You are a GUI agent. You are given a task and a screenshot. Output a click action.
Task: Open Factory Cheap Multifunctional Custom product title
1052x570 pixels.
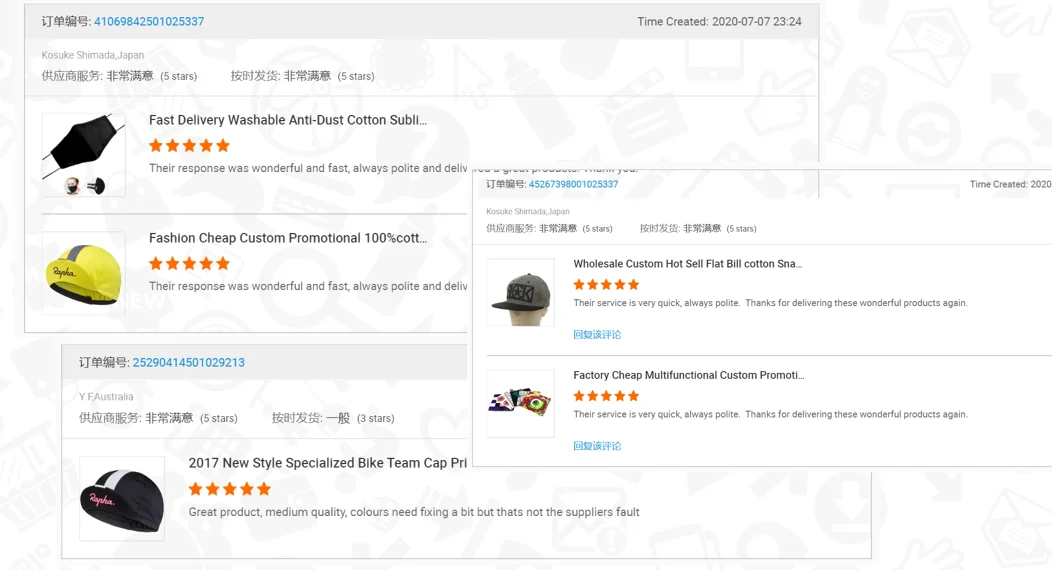click(x=688, y=375)
